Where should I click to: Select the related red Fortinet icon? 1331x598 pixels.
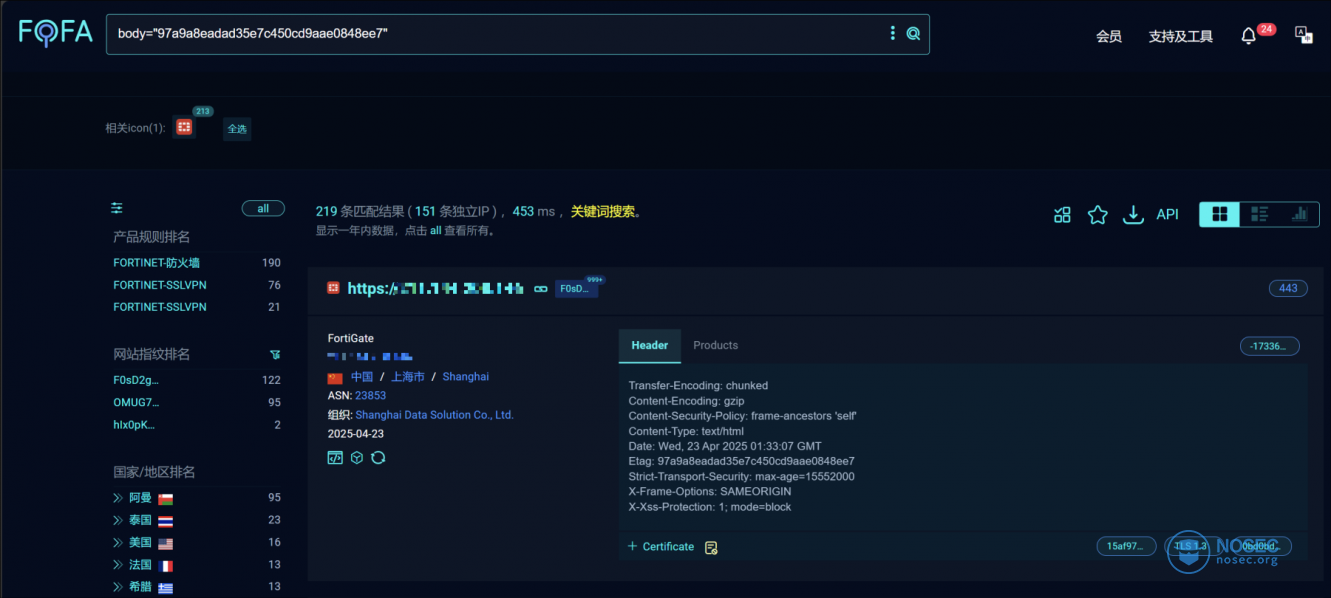[x=184, y=127]
